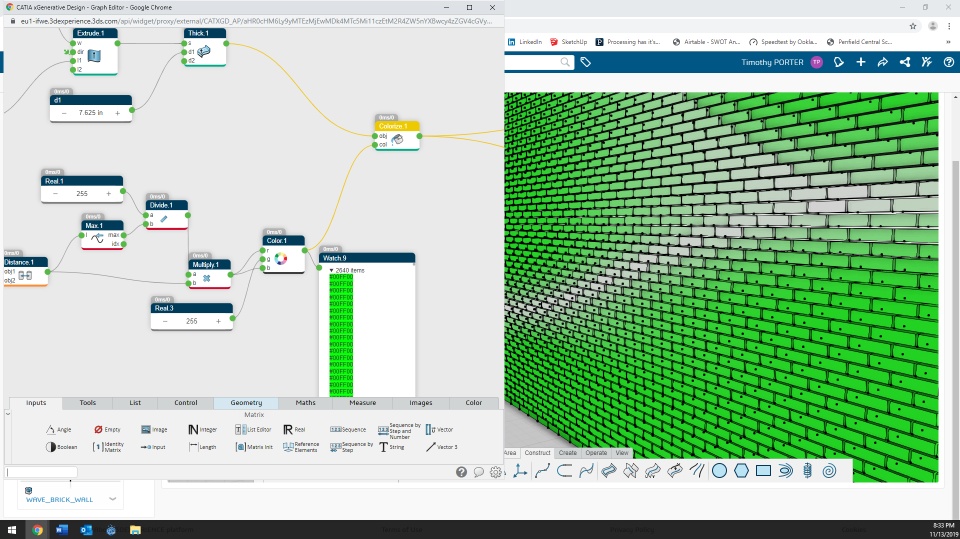Insert an Identity Matrix node
Image resolution: width=960 pixels, height=539 pixels.
click(x=108, y=447)
